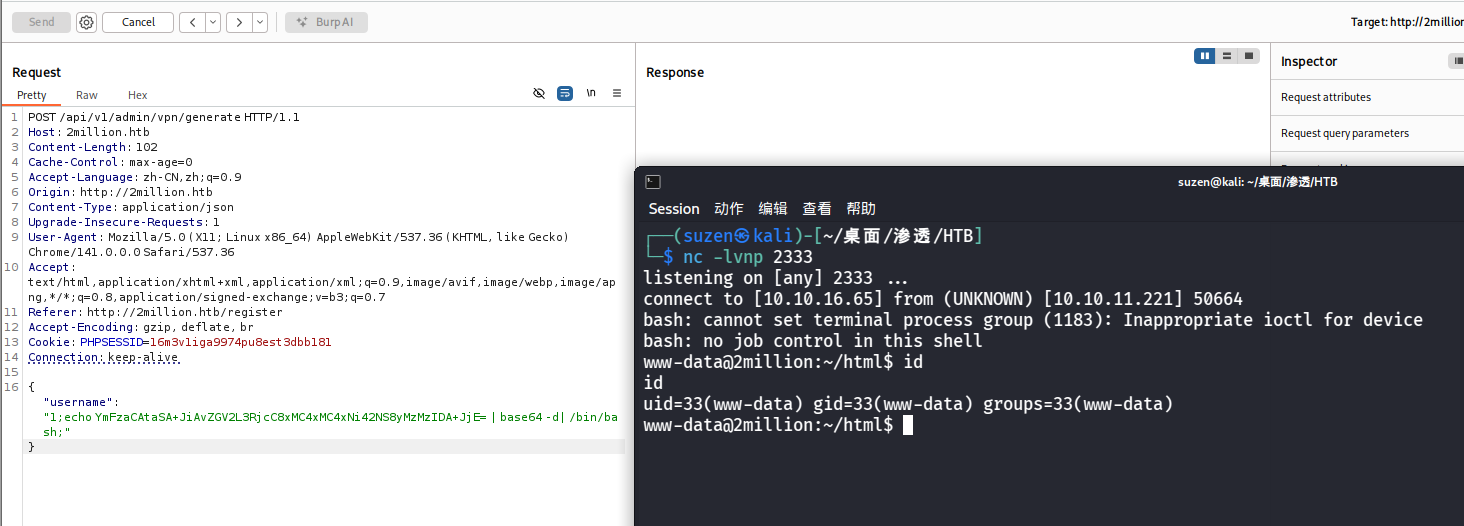1464x526 pixels.
Task: Open the forward-history dropdown arrow
Action: click(260, 22)
